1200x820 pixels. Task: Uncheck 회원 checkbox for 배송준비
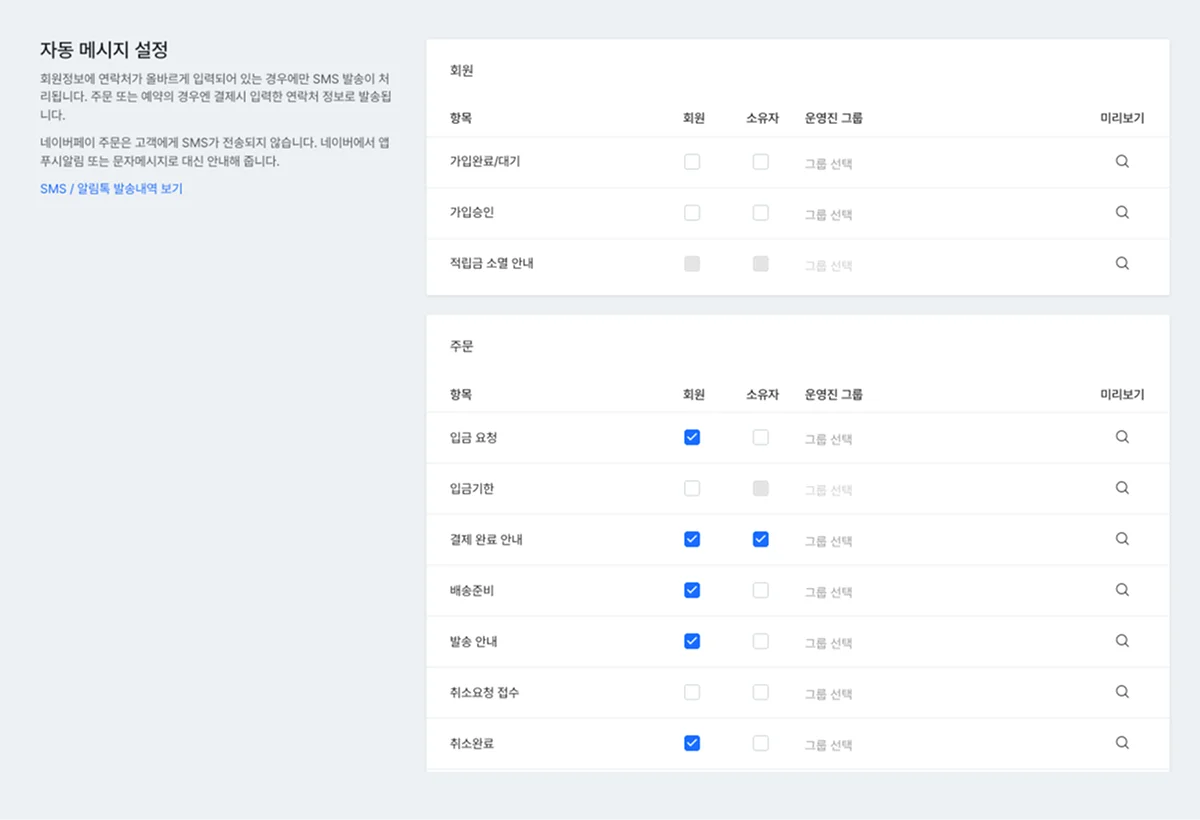coord(692,590)
